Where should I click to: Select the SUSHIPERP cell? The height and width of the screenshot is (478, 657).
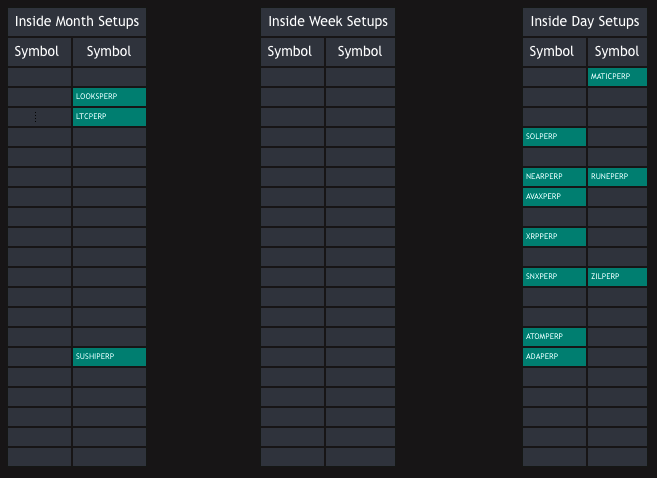[x=109, y=357]
